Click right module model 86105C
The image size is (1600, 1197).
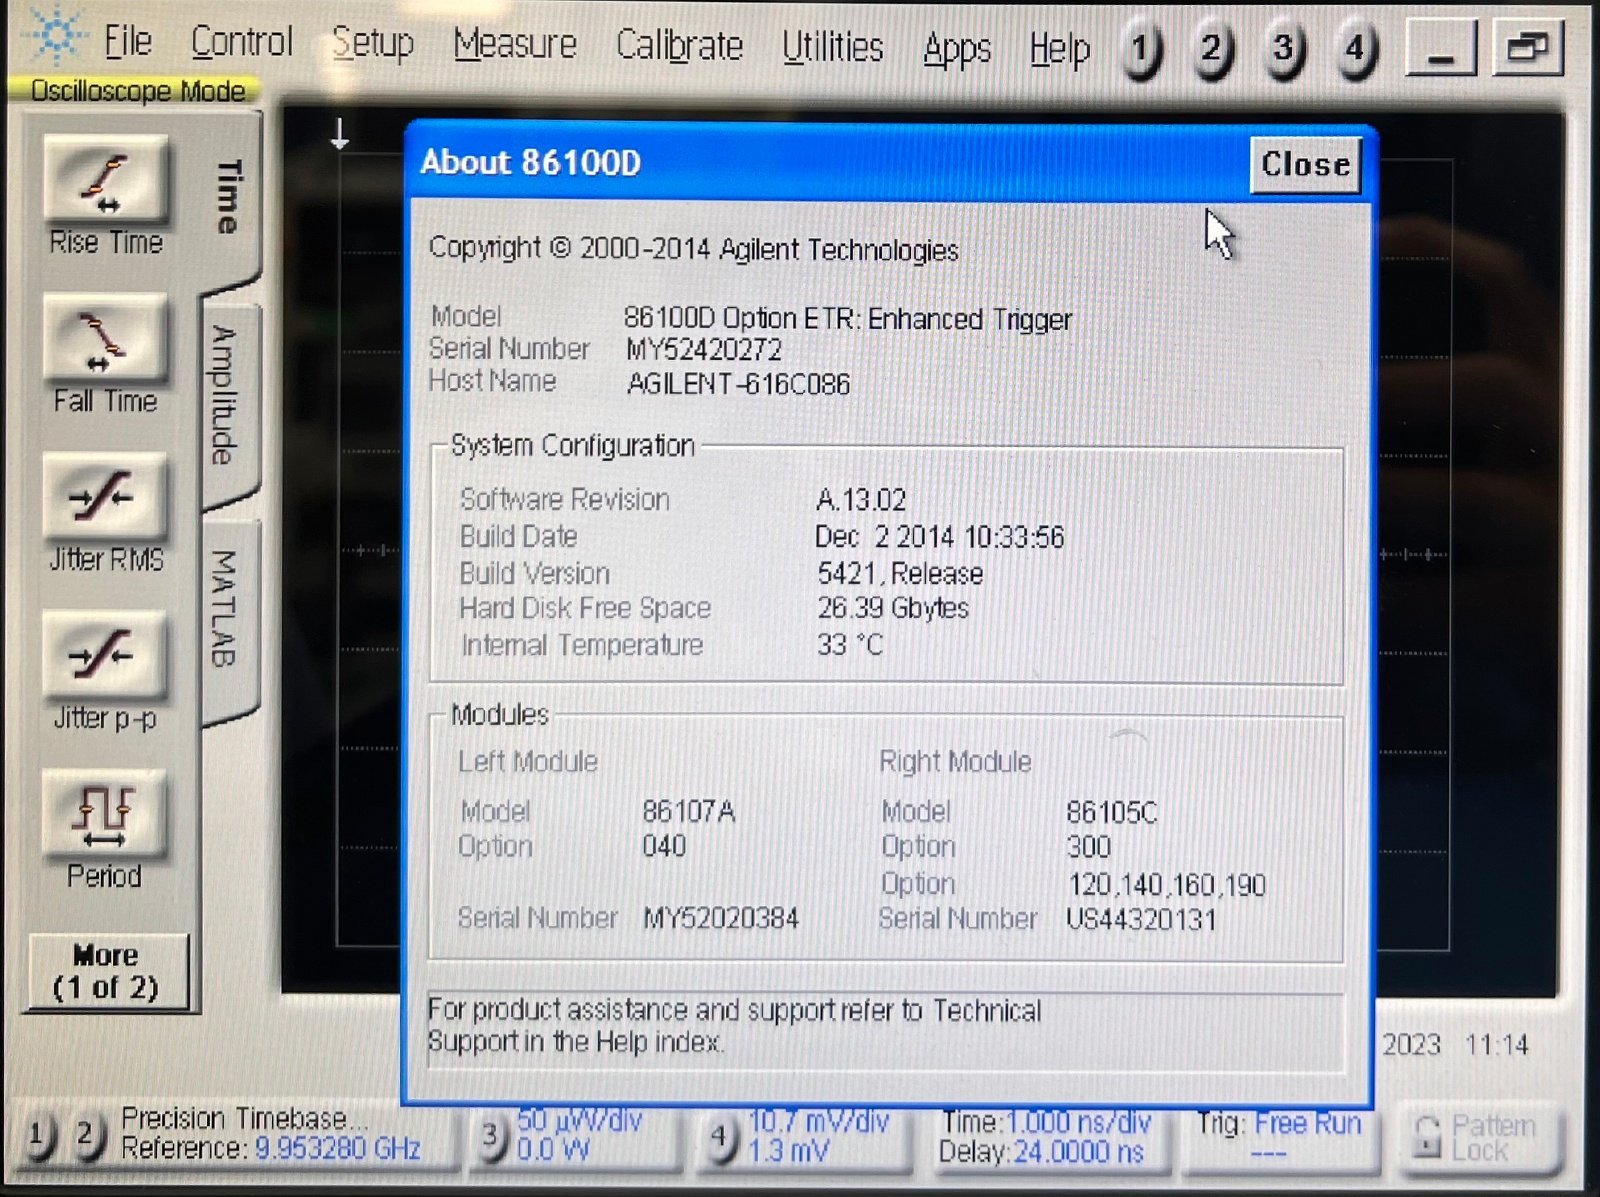[1112, 812]
